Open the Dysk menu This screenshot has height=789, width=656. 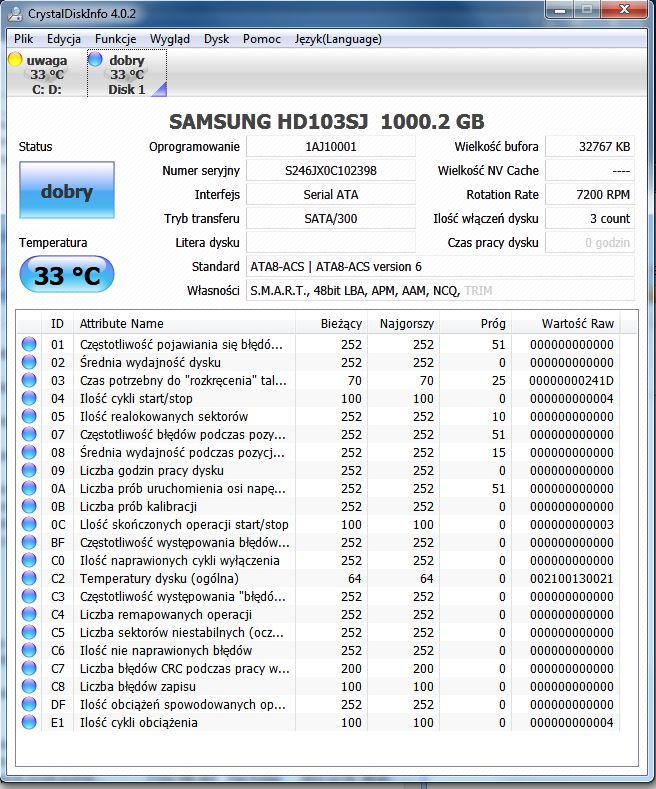pos(216,39)
